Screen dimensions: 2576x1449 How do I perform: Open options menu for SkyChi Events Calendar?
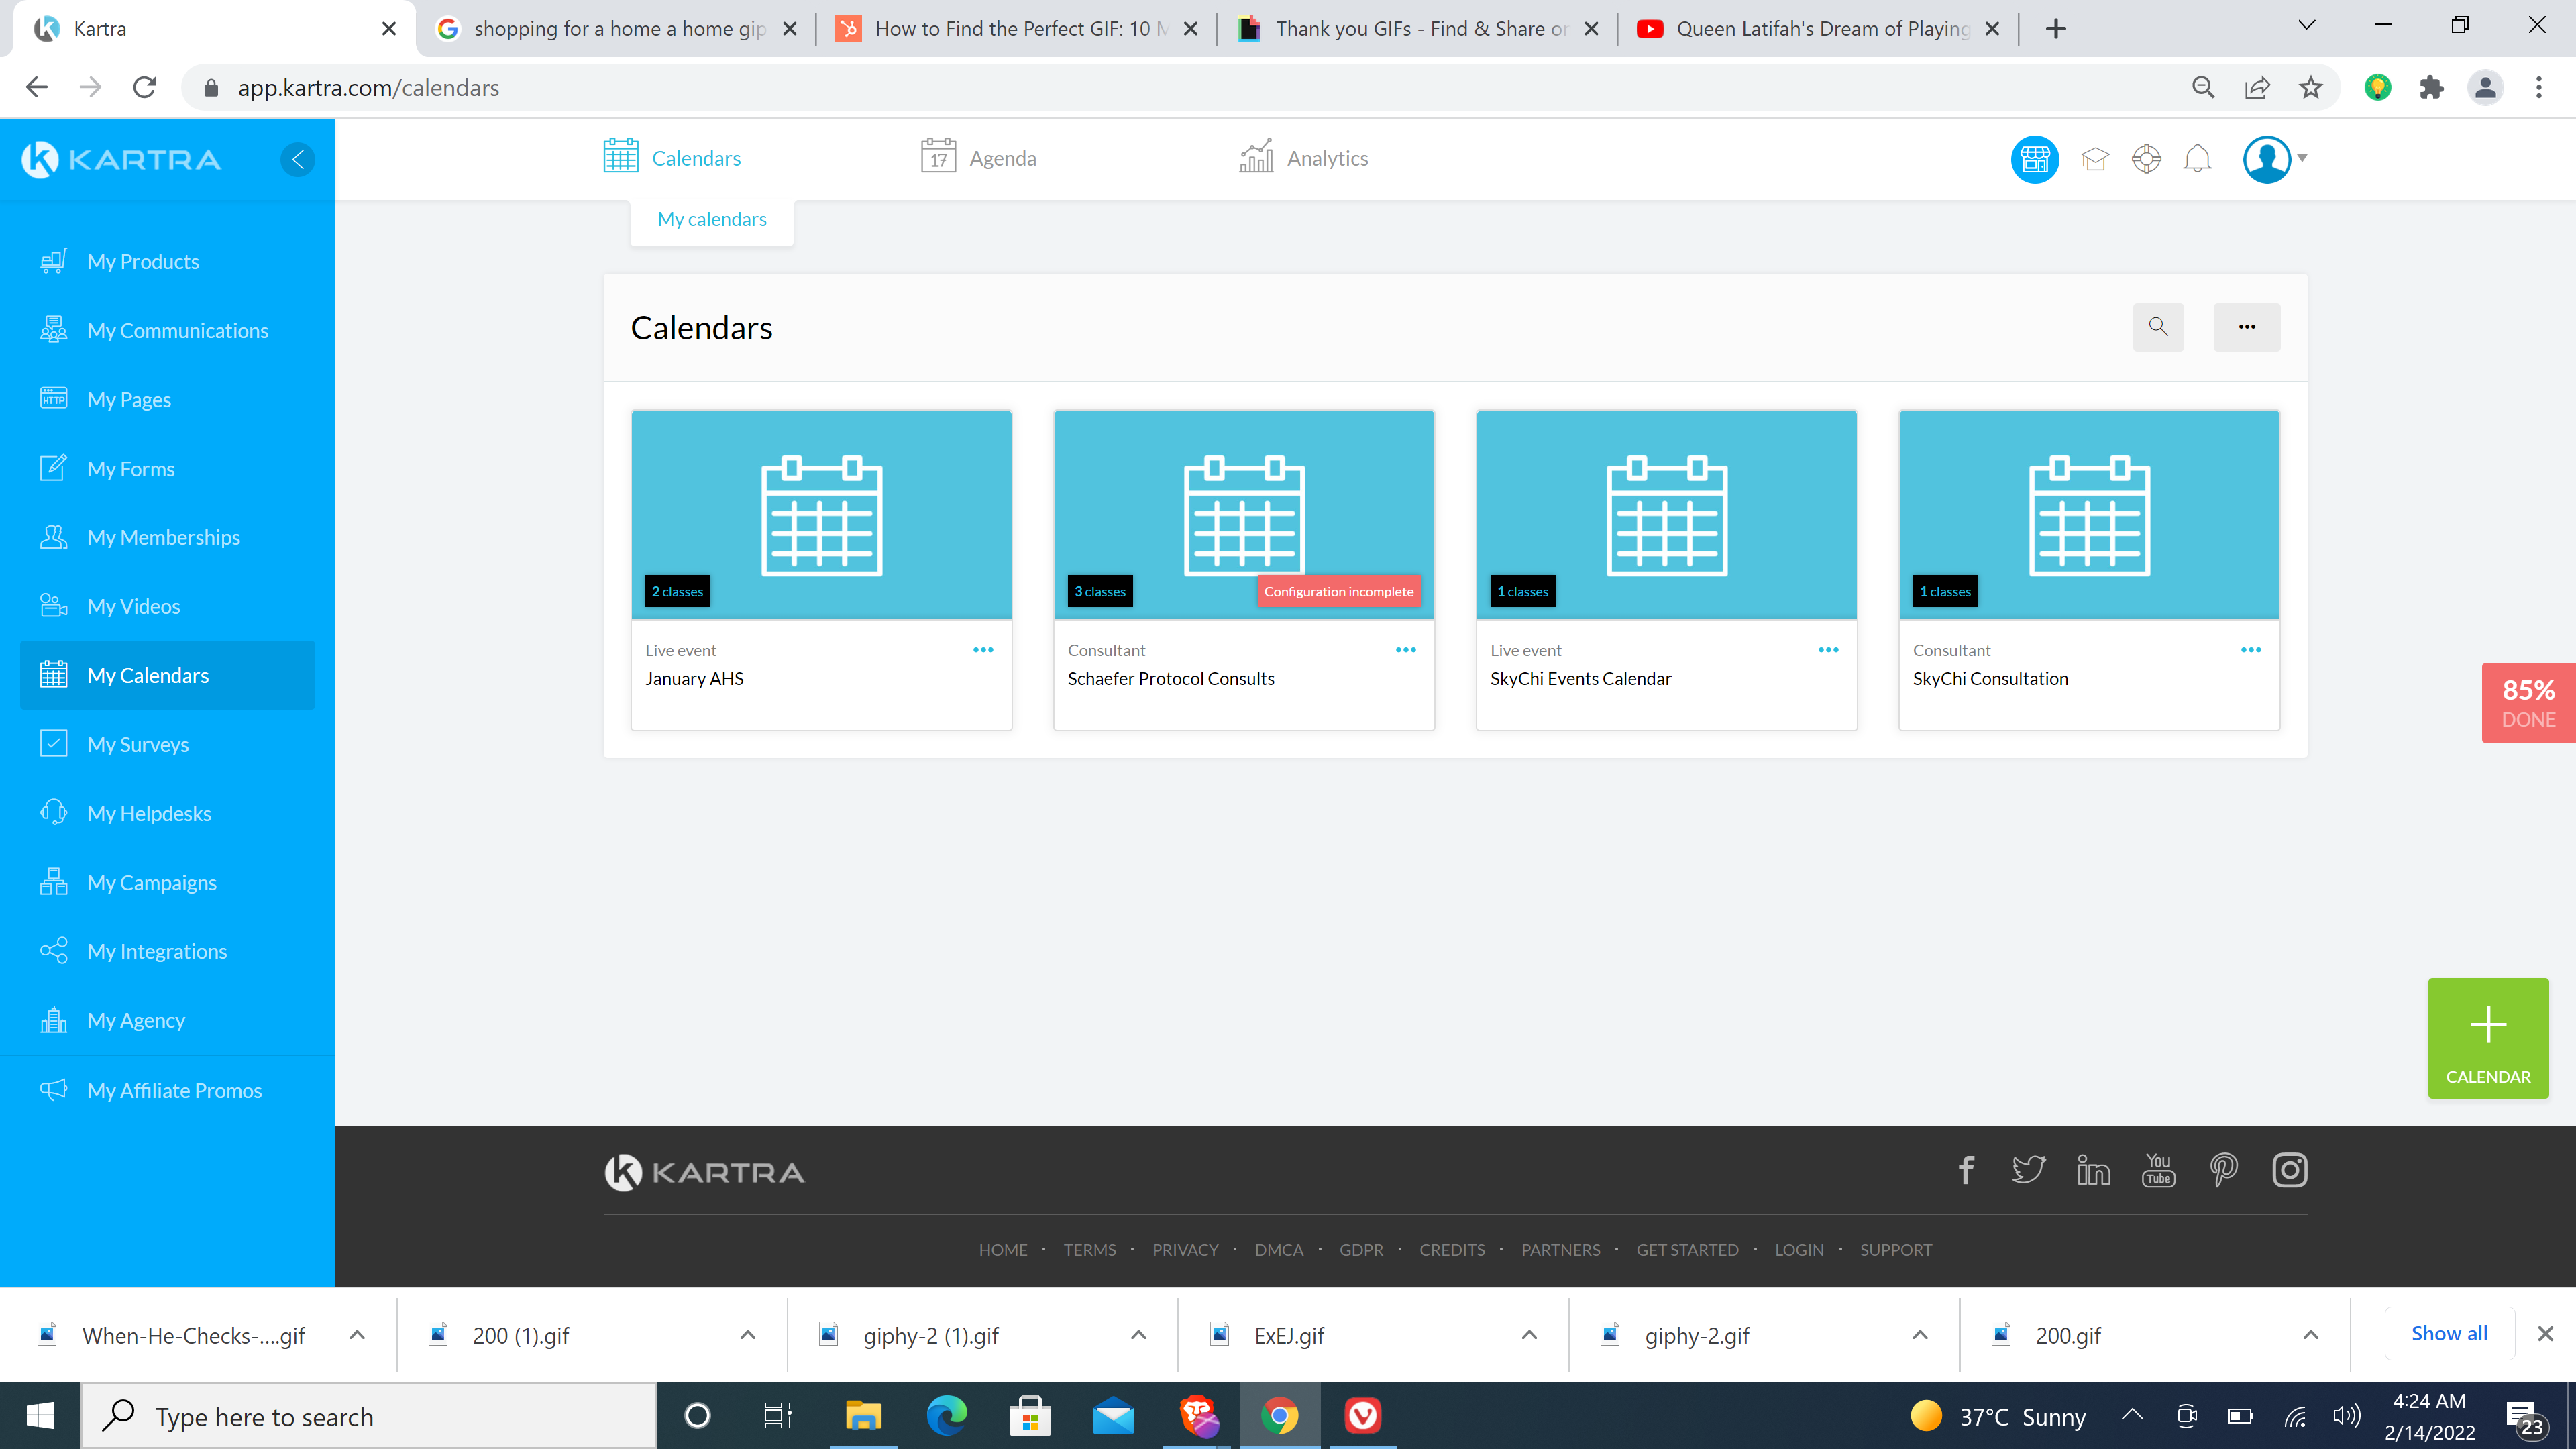[x=1828, y=650]
